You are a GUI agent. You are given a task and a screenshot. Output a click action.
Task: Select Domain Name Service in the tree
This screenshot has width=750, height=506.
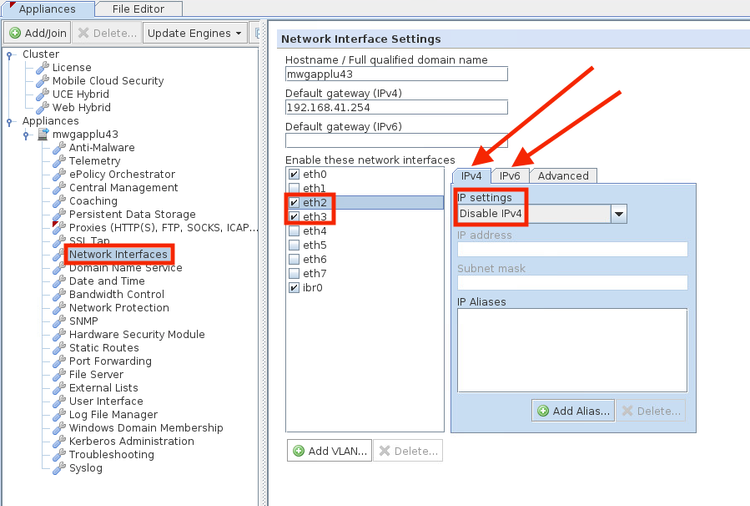pyautogui.click(x=125, y=268)
